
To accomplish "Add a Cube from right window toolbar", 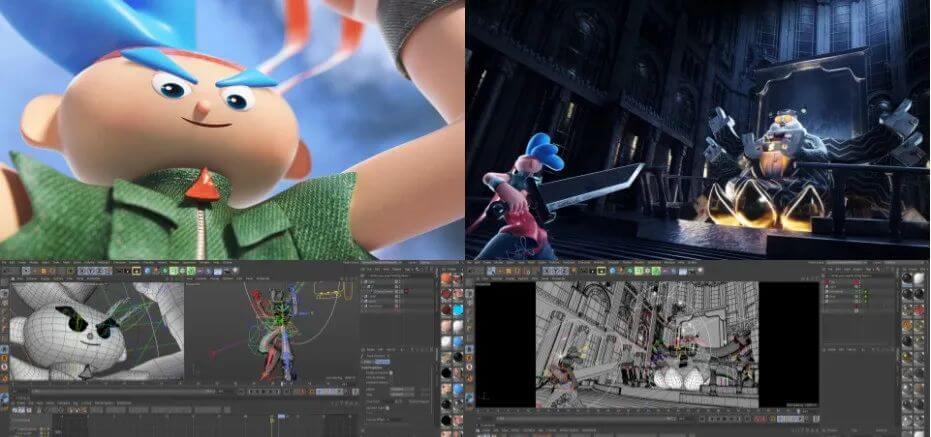I will coord(613,271).
